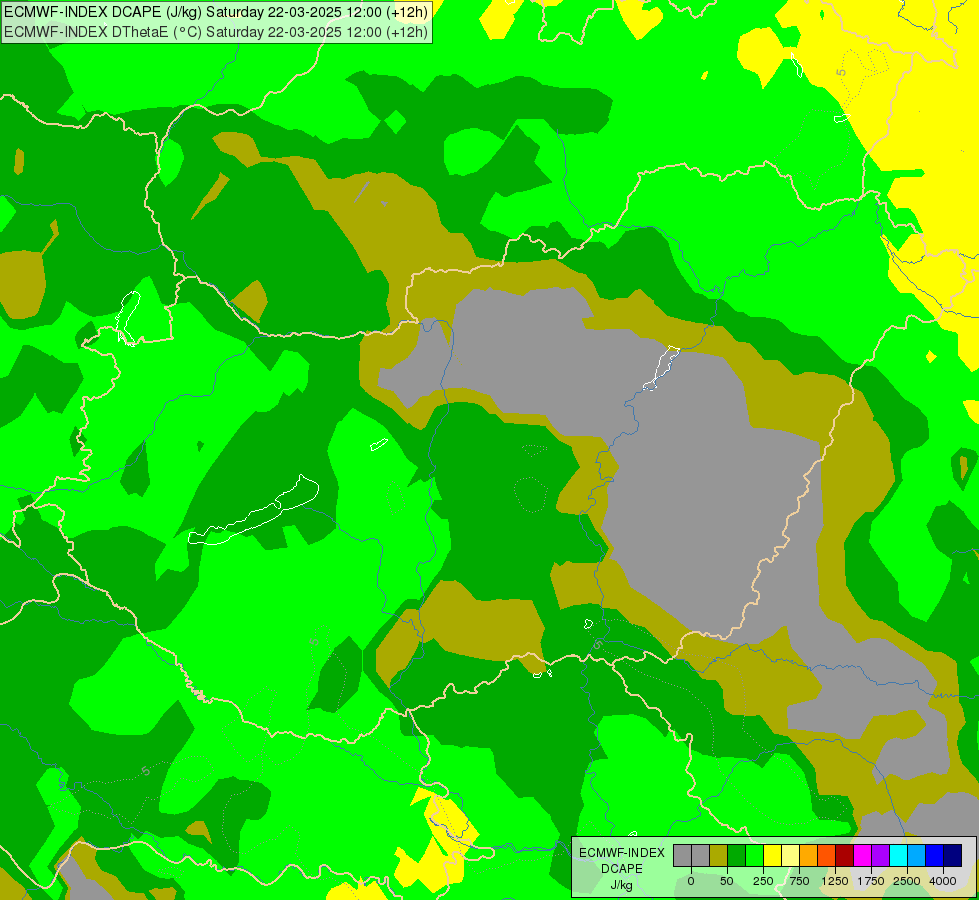Click the J/kg unit label in legend
This screenshot has width=979, height=900.
(x=622, y=885)
